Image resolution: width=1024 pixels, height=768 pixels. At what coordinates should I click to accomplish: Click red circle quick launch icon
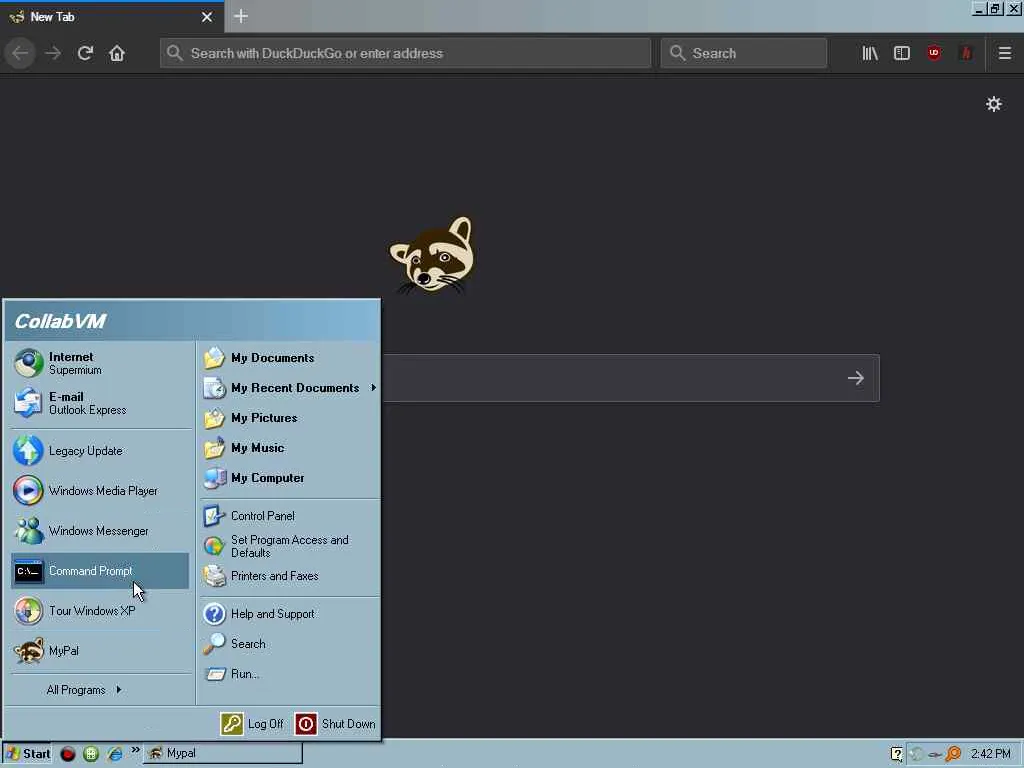67,754
